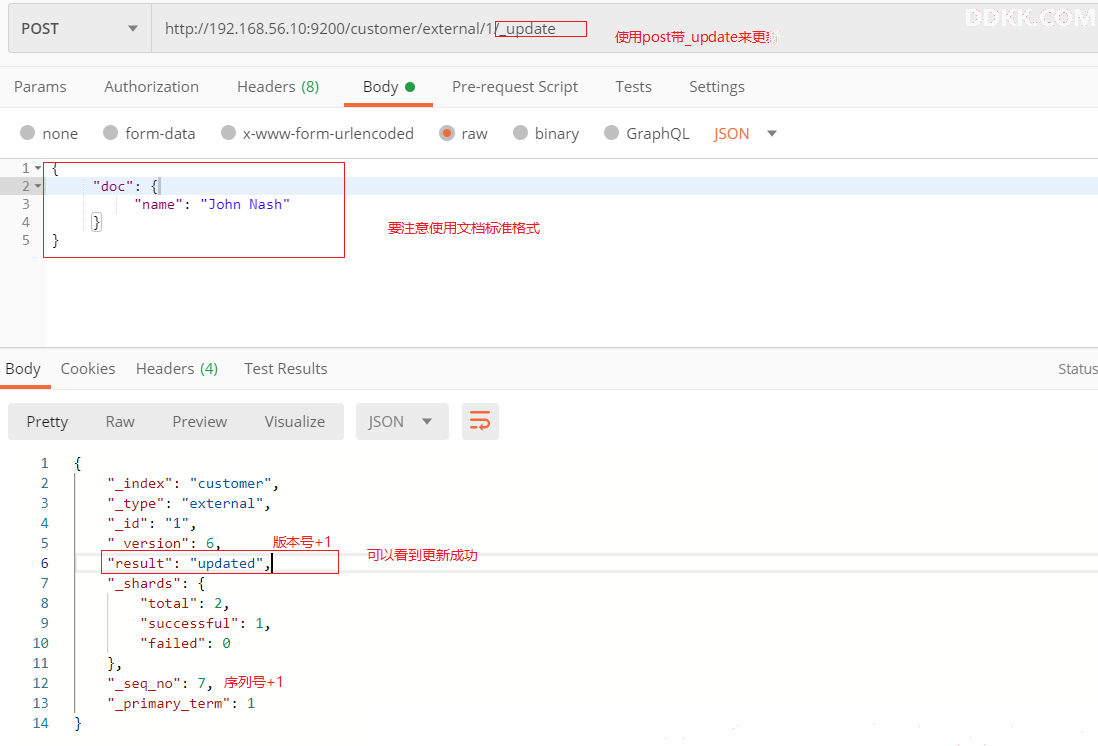1098x746 pixels.
Task: Open the POST method dropdown
Action: [79, 29]
